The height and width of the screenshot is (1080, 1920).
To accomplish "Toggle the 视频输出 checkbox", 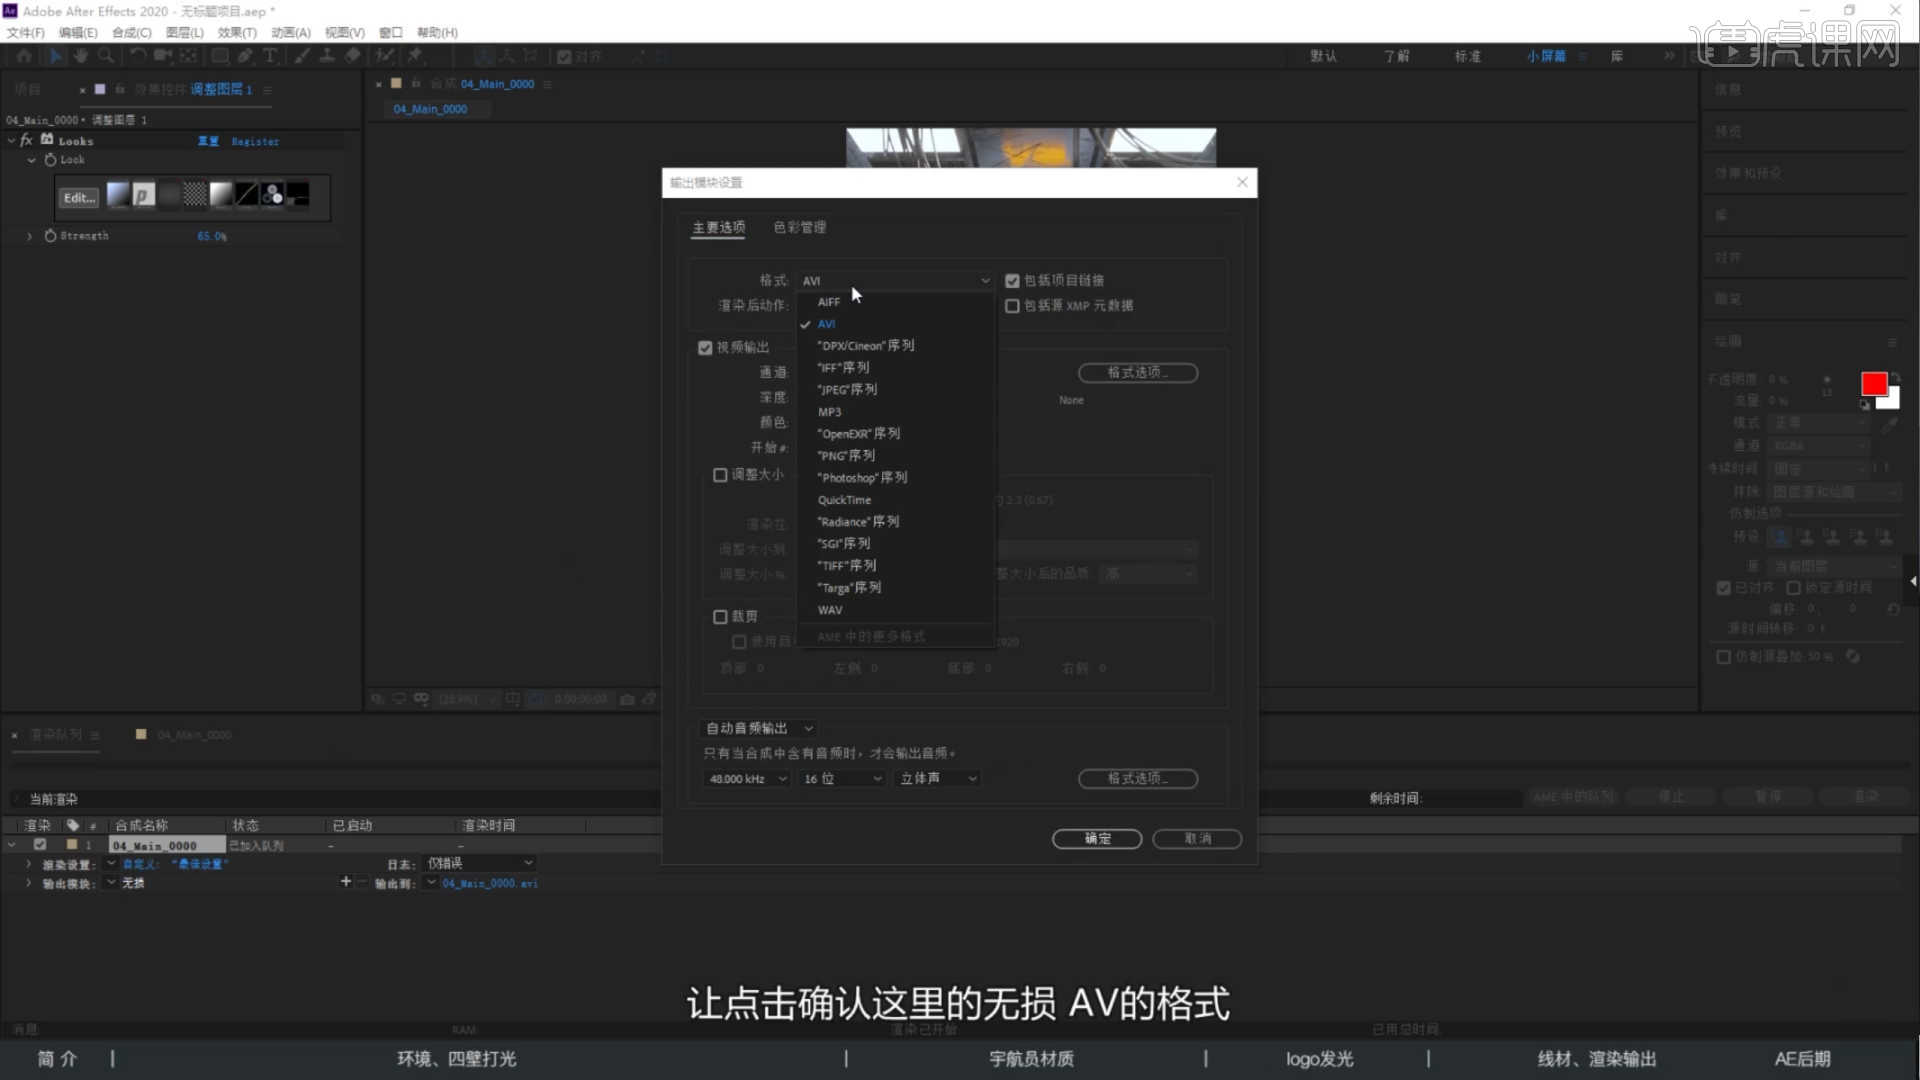I will point(705,348).
